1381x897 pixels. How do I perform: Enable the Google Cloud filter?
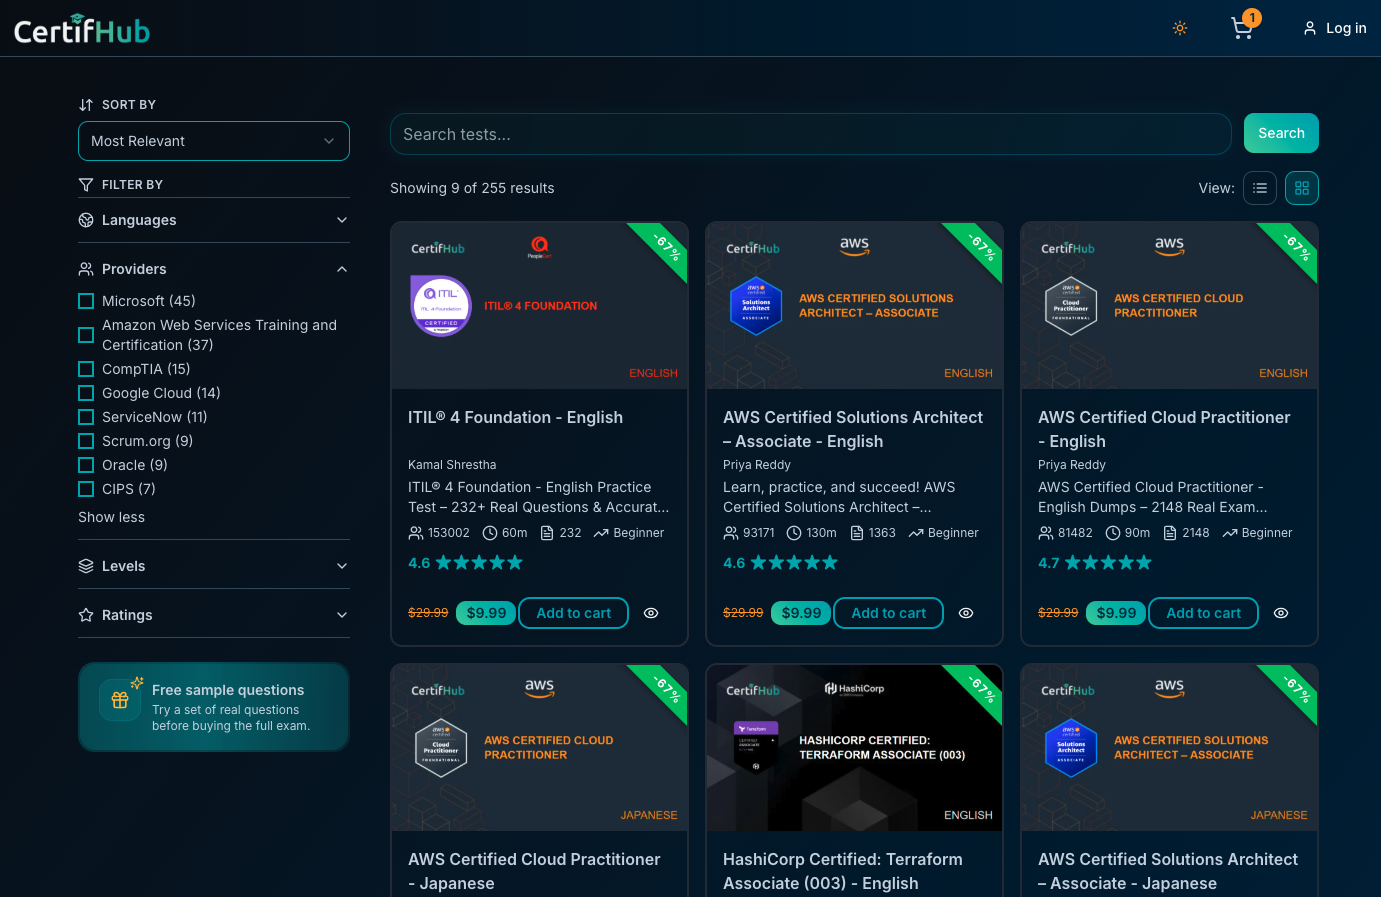point(86,393)
